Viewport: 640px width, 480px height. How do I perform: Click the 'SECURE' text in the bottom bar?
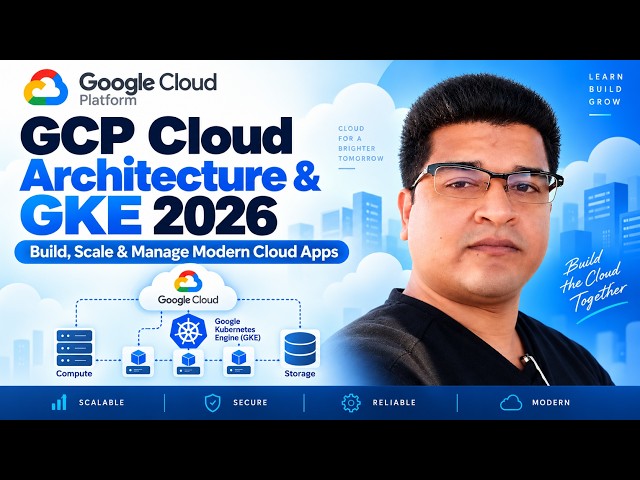(x=250, y=402)
